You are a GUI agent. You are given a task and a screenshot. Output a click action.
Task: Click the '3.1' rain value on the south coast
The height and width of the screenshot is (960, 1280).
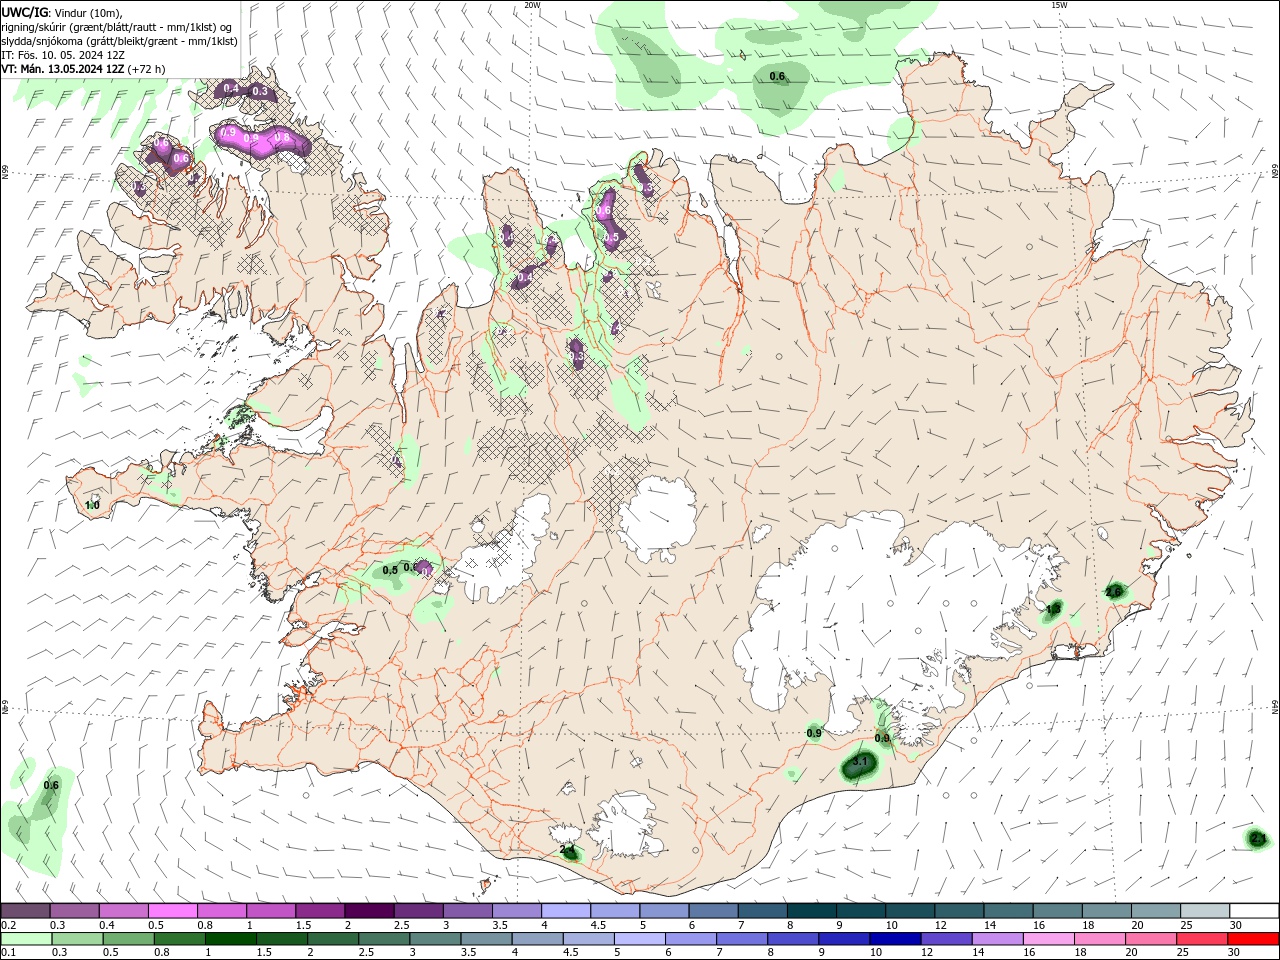(x=860, y=762)
